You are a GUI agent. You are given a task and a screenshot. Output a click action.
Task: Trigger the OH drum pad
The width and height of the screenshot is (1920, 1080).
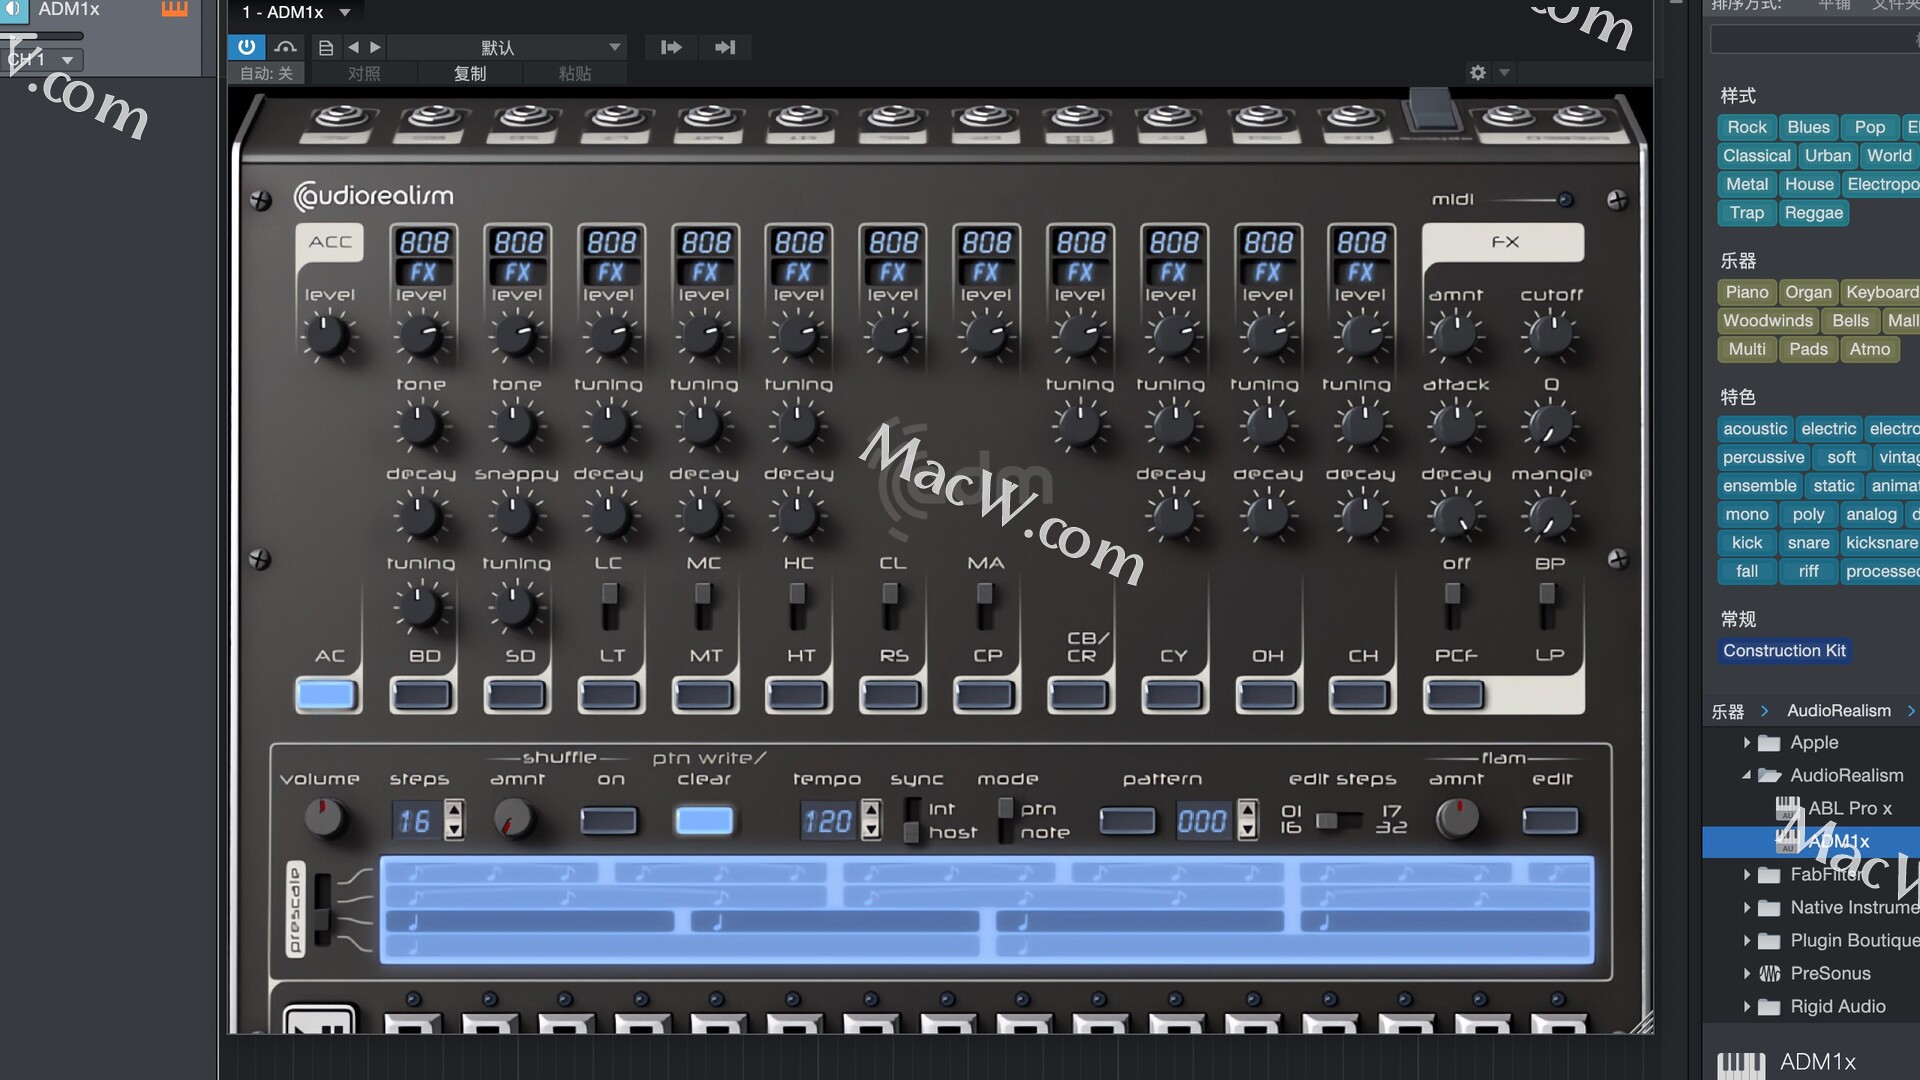tap(1267, 694)
